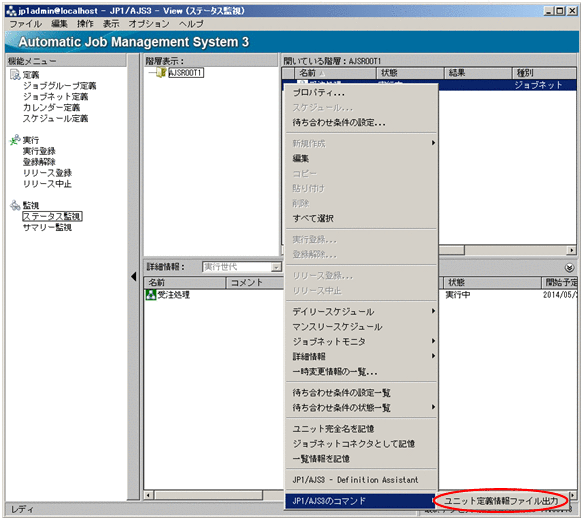This screenshot has width=585, height=521.
Task: Sort by 名前 column in detail list
Action: 185,283
